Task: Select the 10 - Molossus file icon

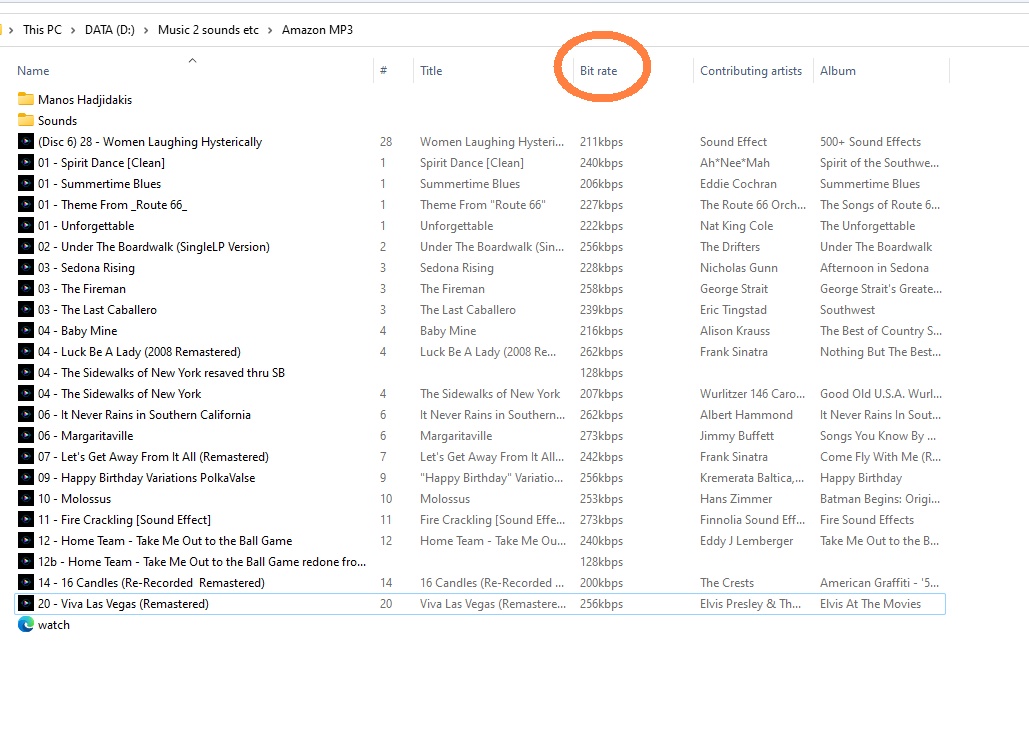Action: click(x=26, y=498)
